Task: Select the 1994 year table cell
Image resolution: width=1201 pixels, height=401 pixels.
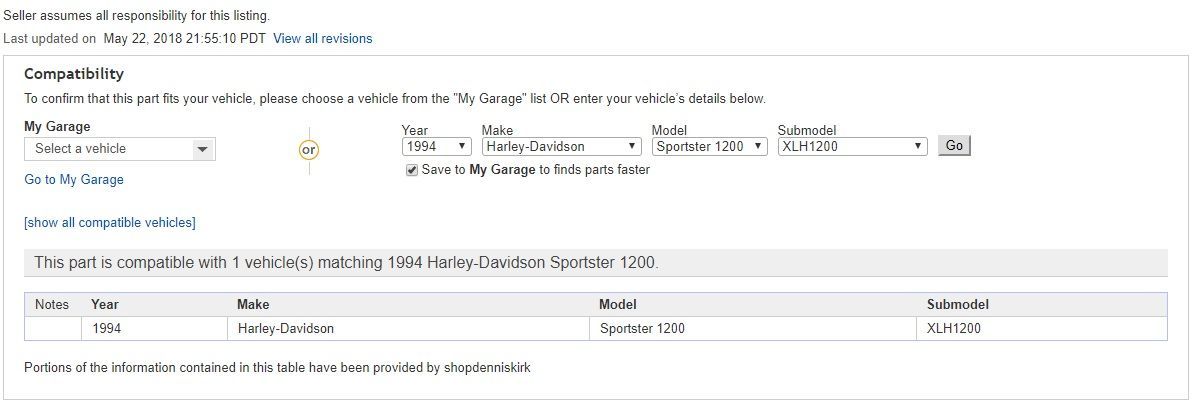Action: pyautogui.click(x=107, y=328)
